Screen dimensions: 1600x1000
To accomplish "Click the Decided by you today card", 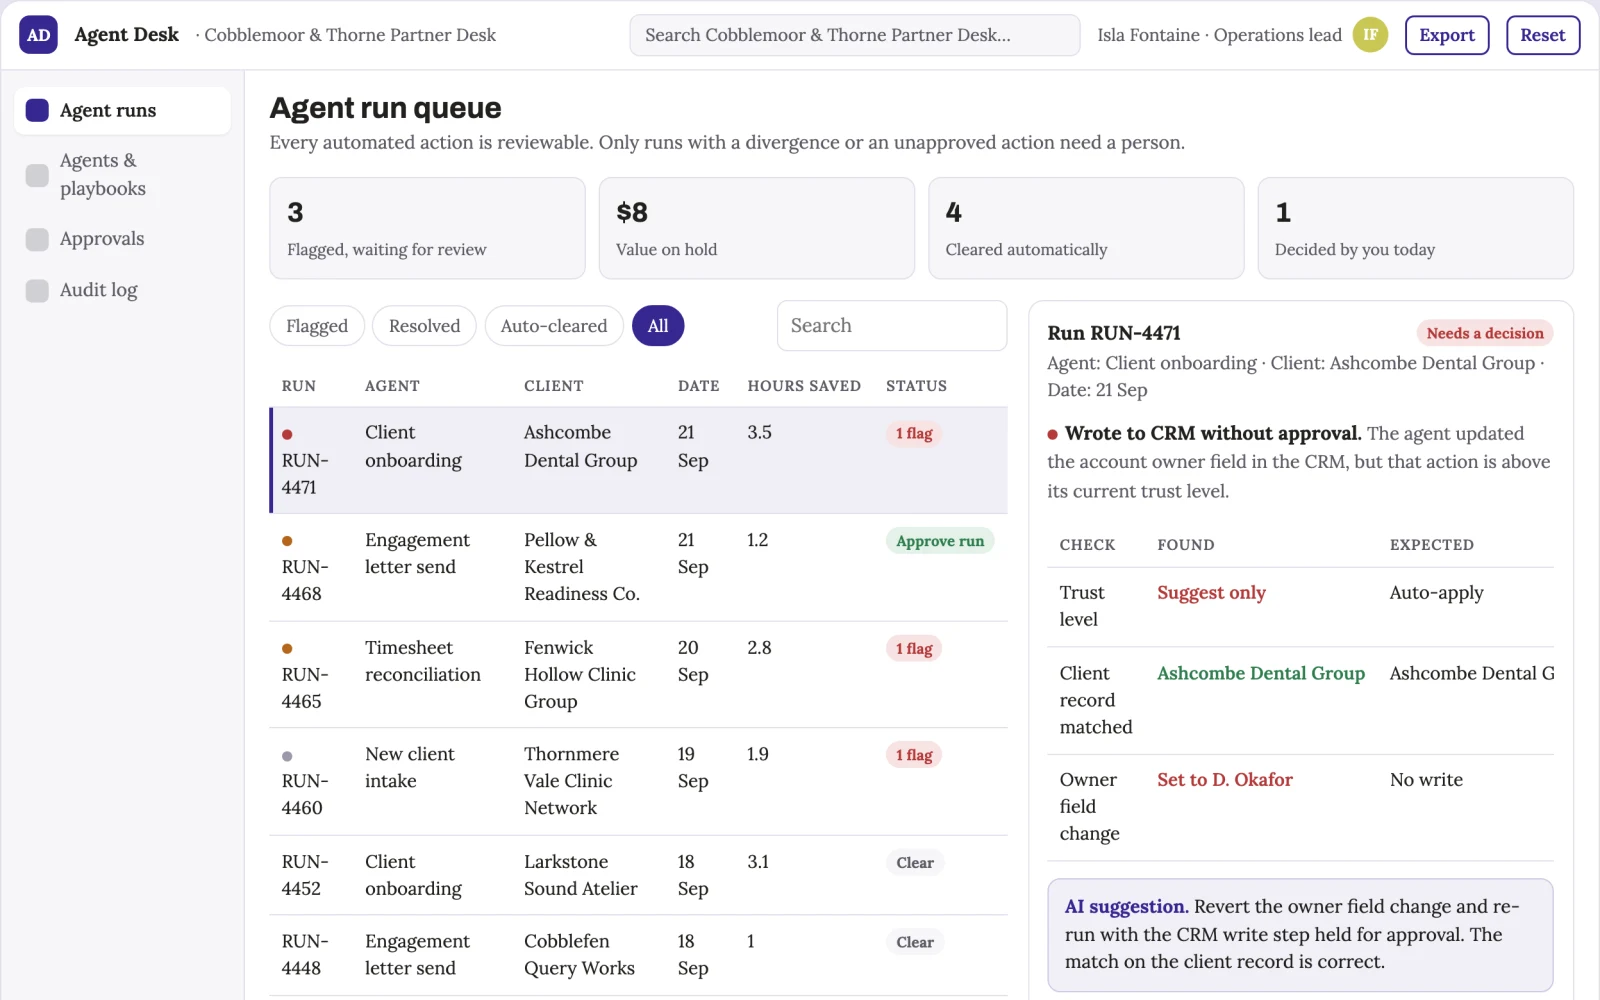I will 1415,228.
